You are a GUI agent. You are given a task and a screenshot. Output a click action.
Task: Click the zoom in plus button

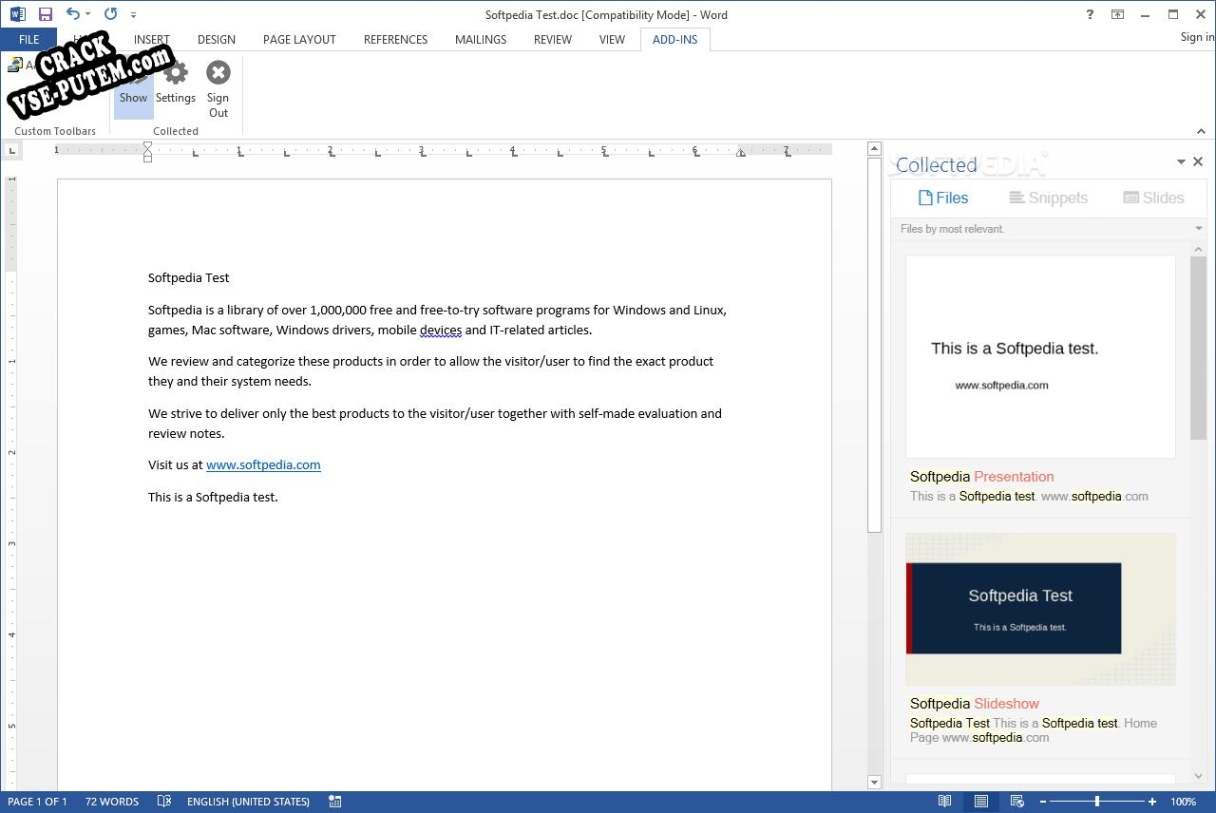point(1152,802)
